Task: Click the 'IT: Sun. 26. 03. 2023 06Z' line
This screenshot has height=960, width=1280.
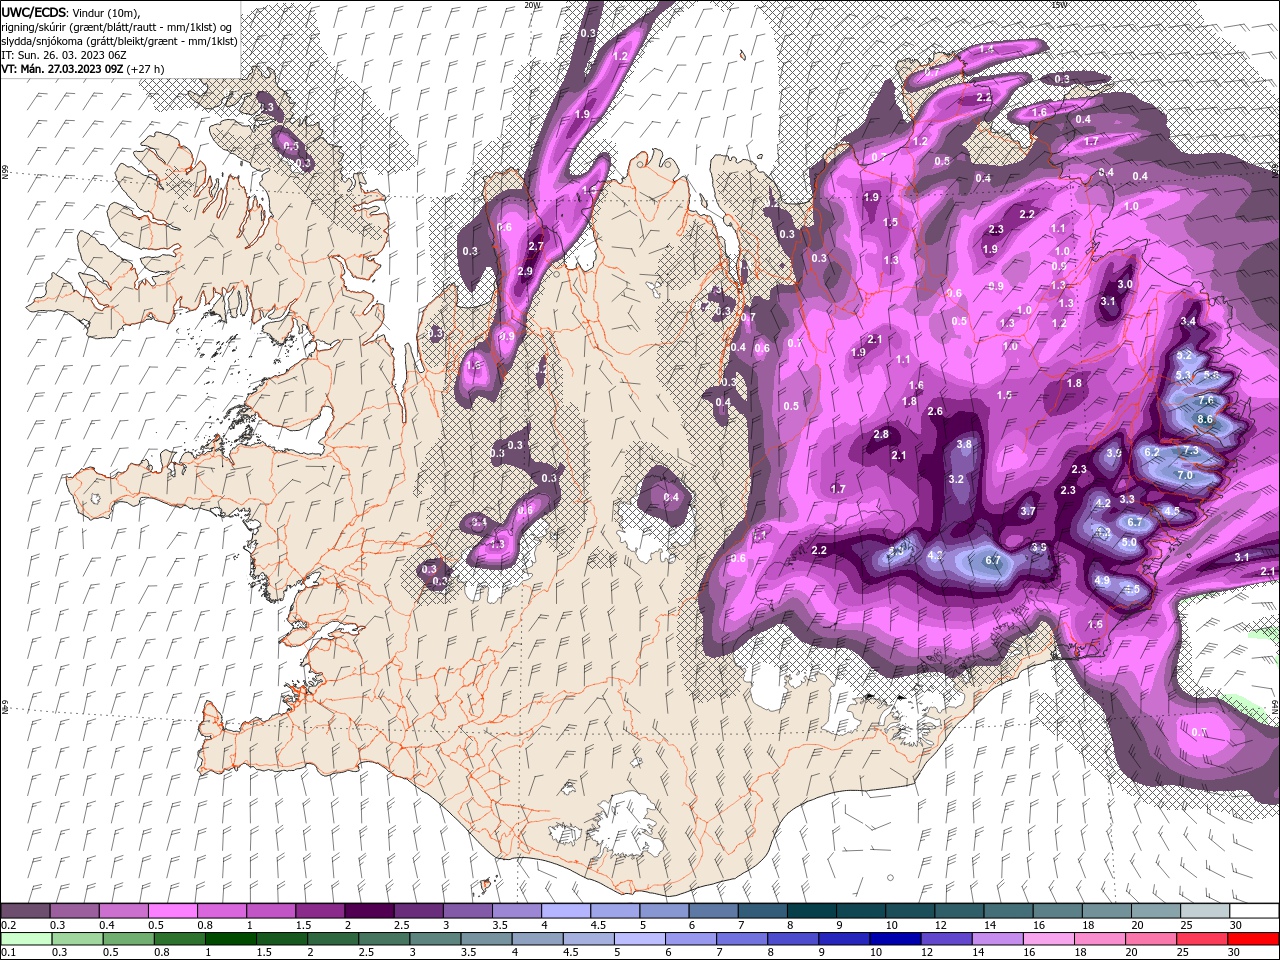Action: 64,55
